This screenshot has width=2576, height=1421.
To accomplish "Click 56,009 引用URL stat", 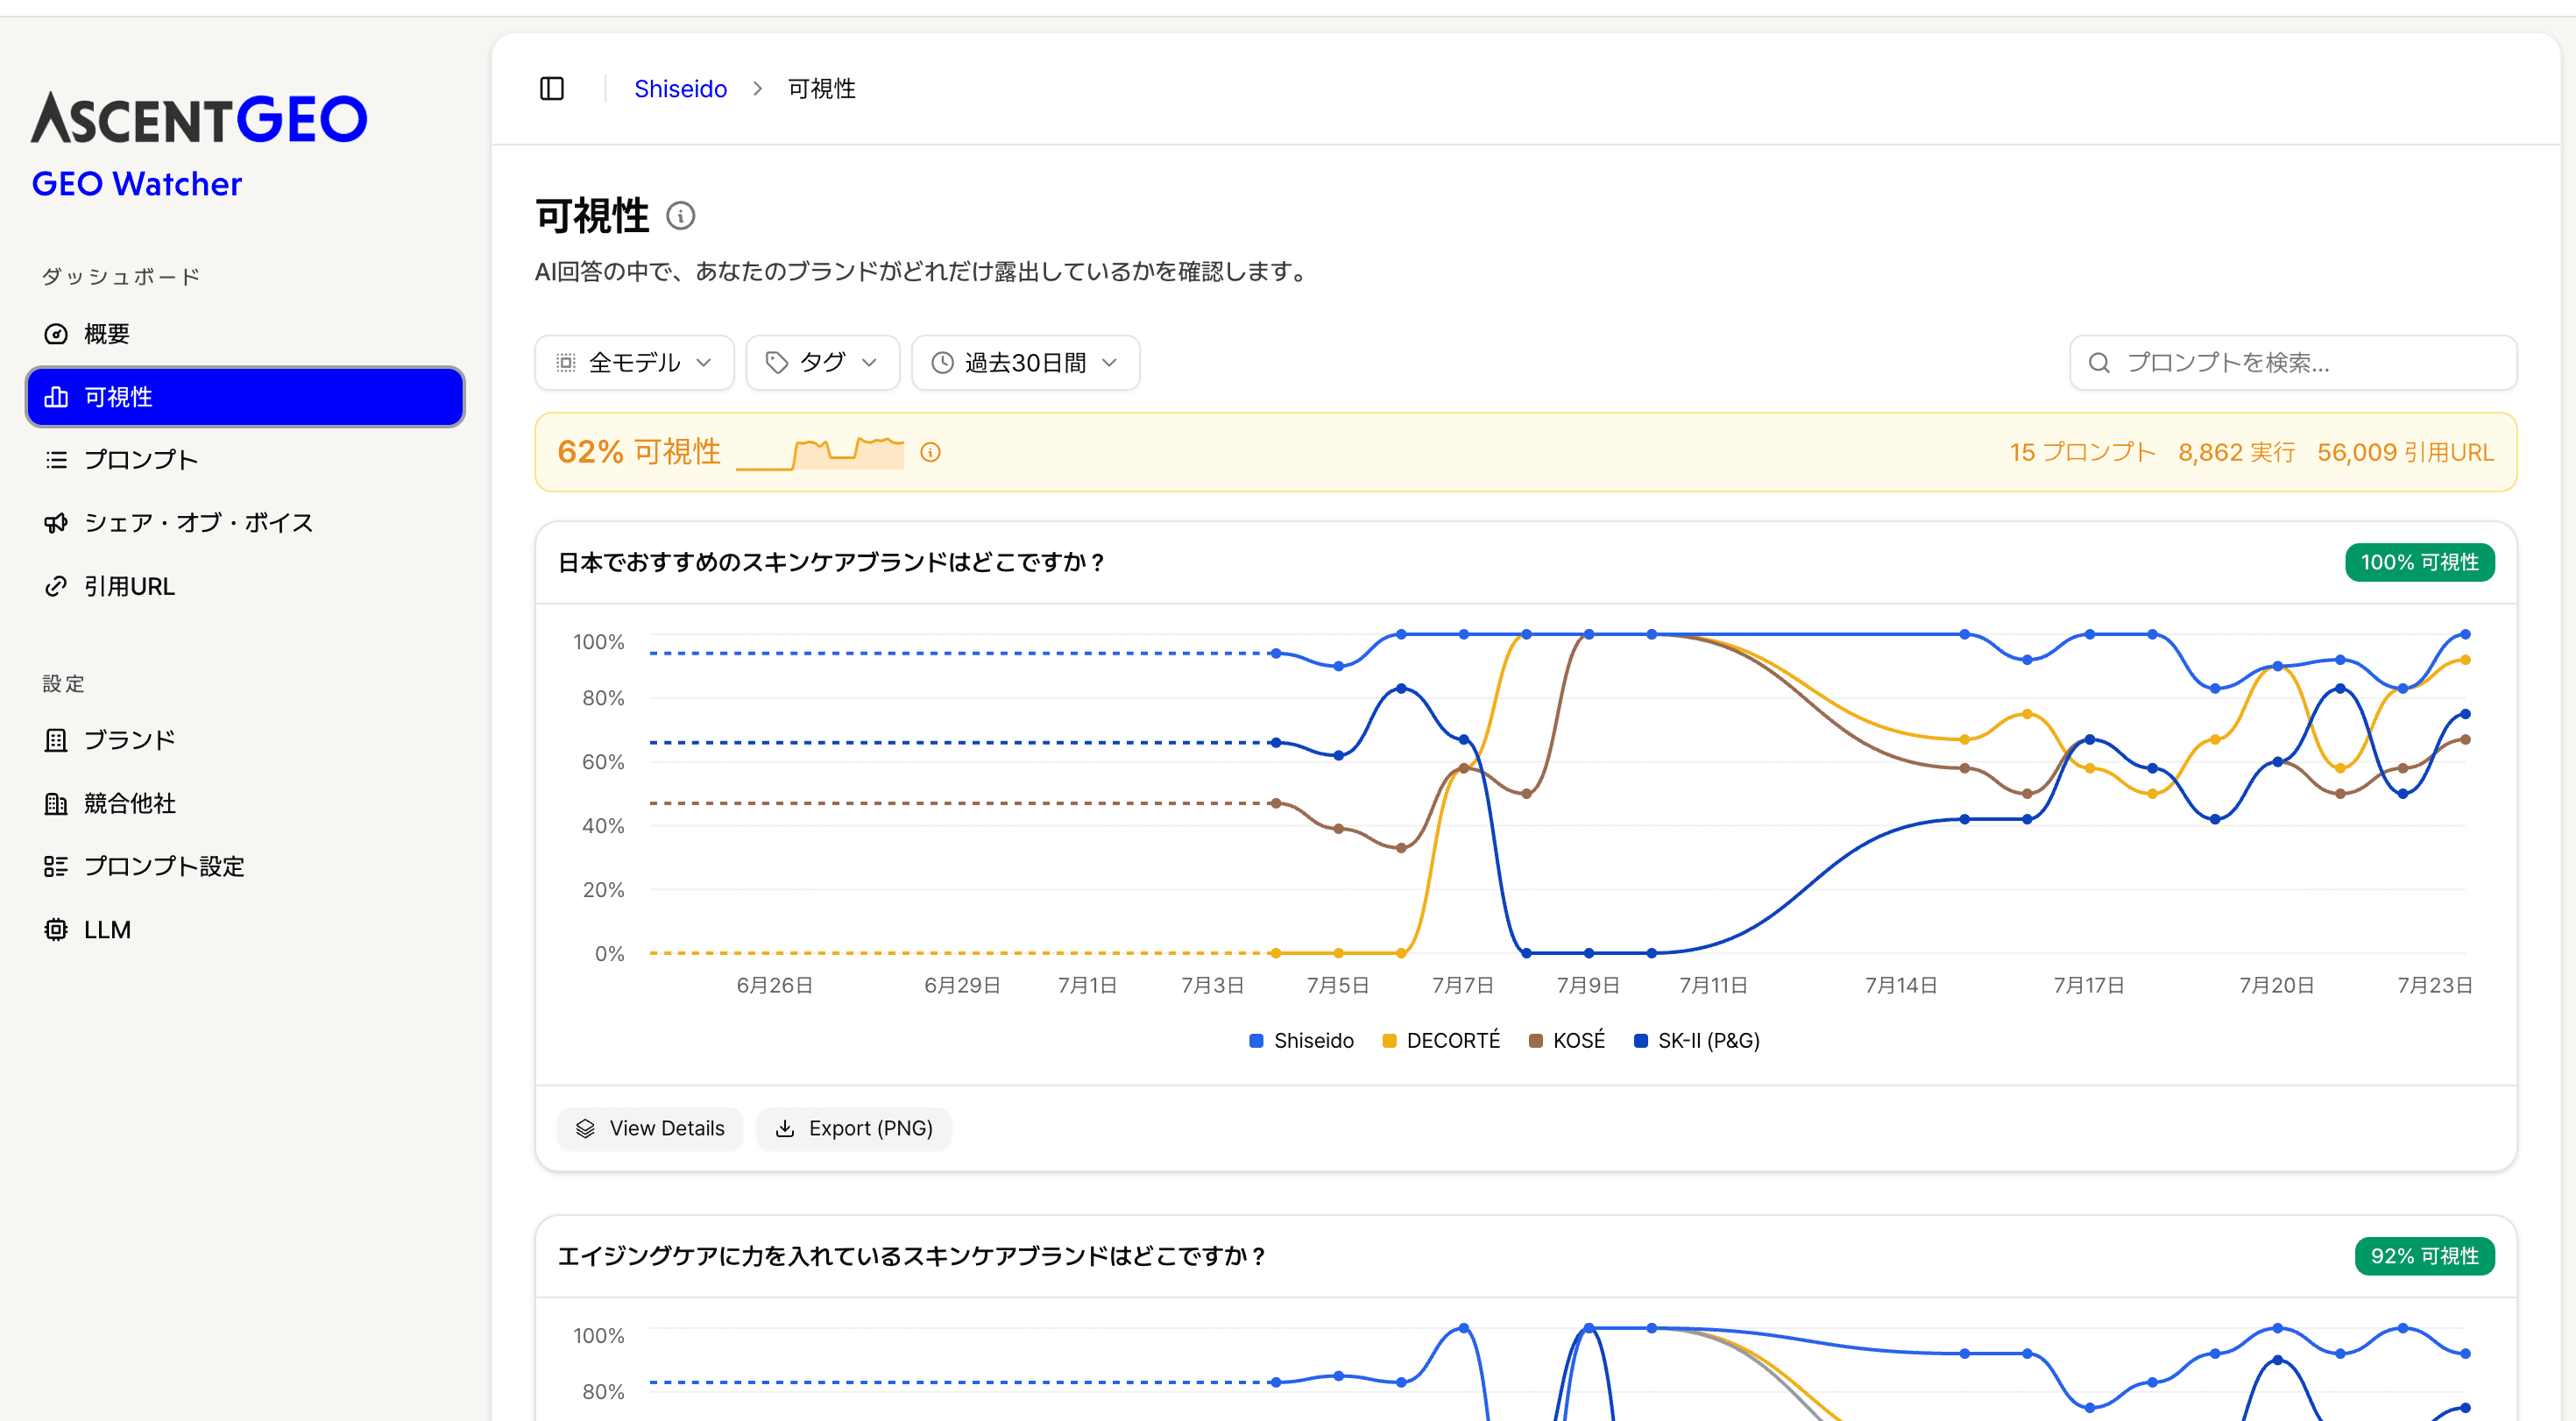I will point(2405,453).
